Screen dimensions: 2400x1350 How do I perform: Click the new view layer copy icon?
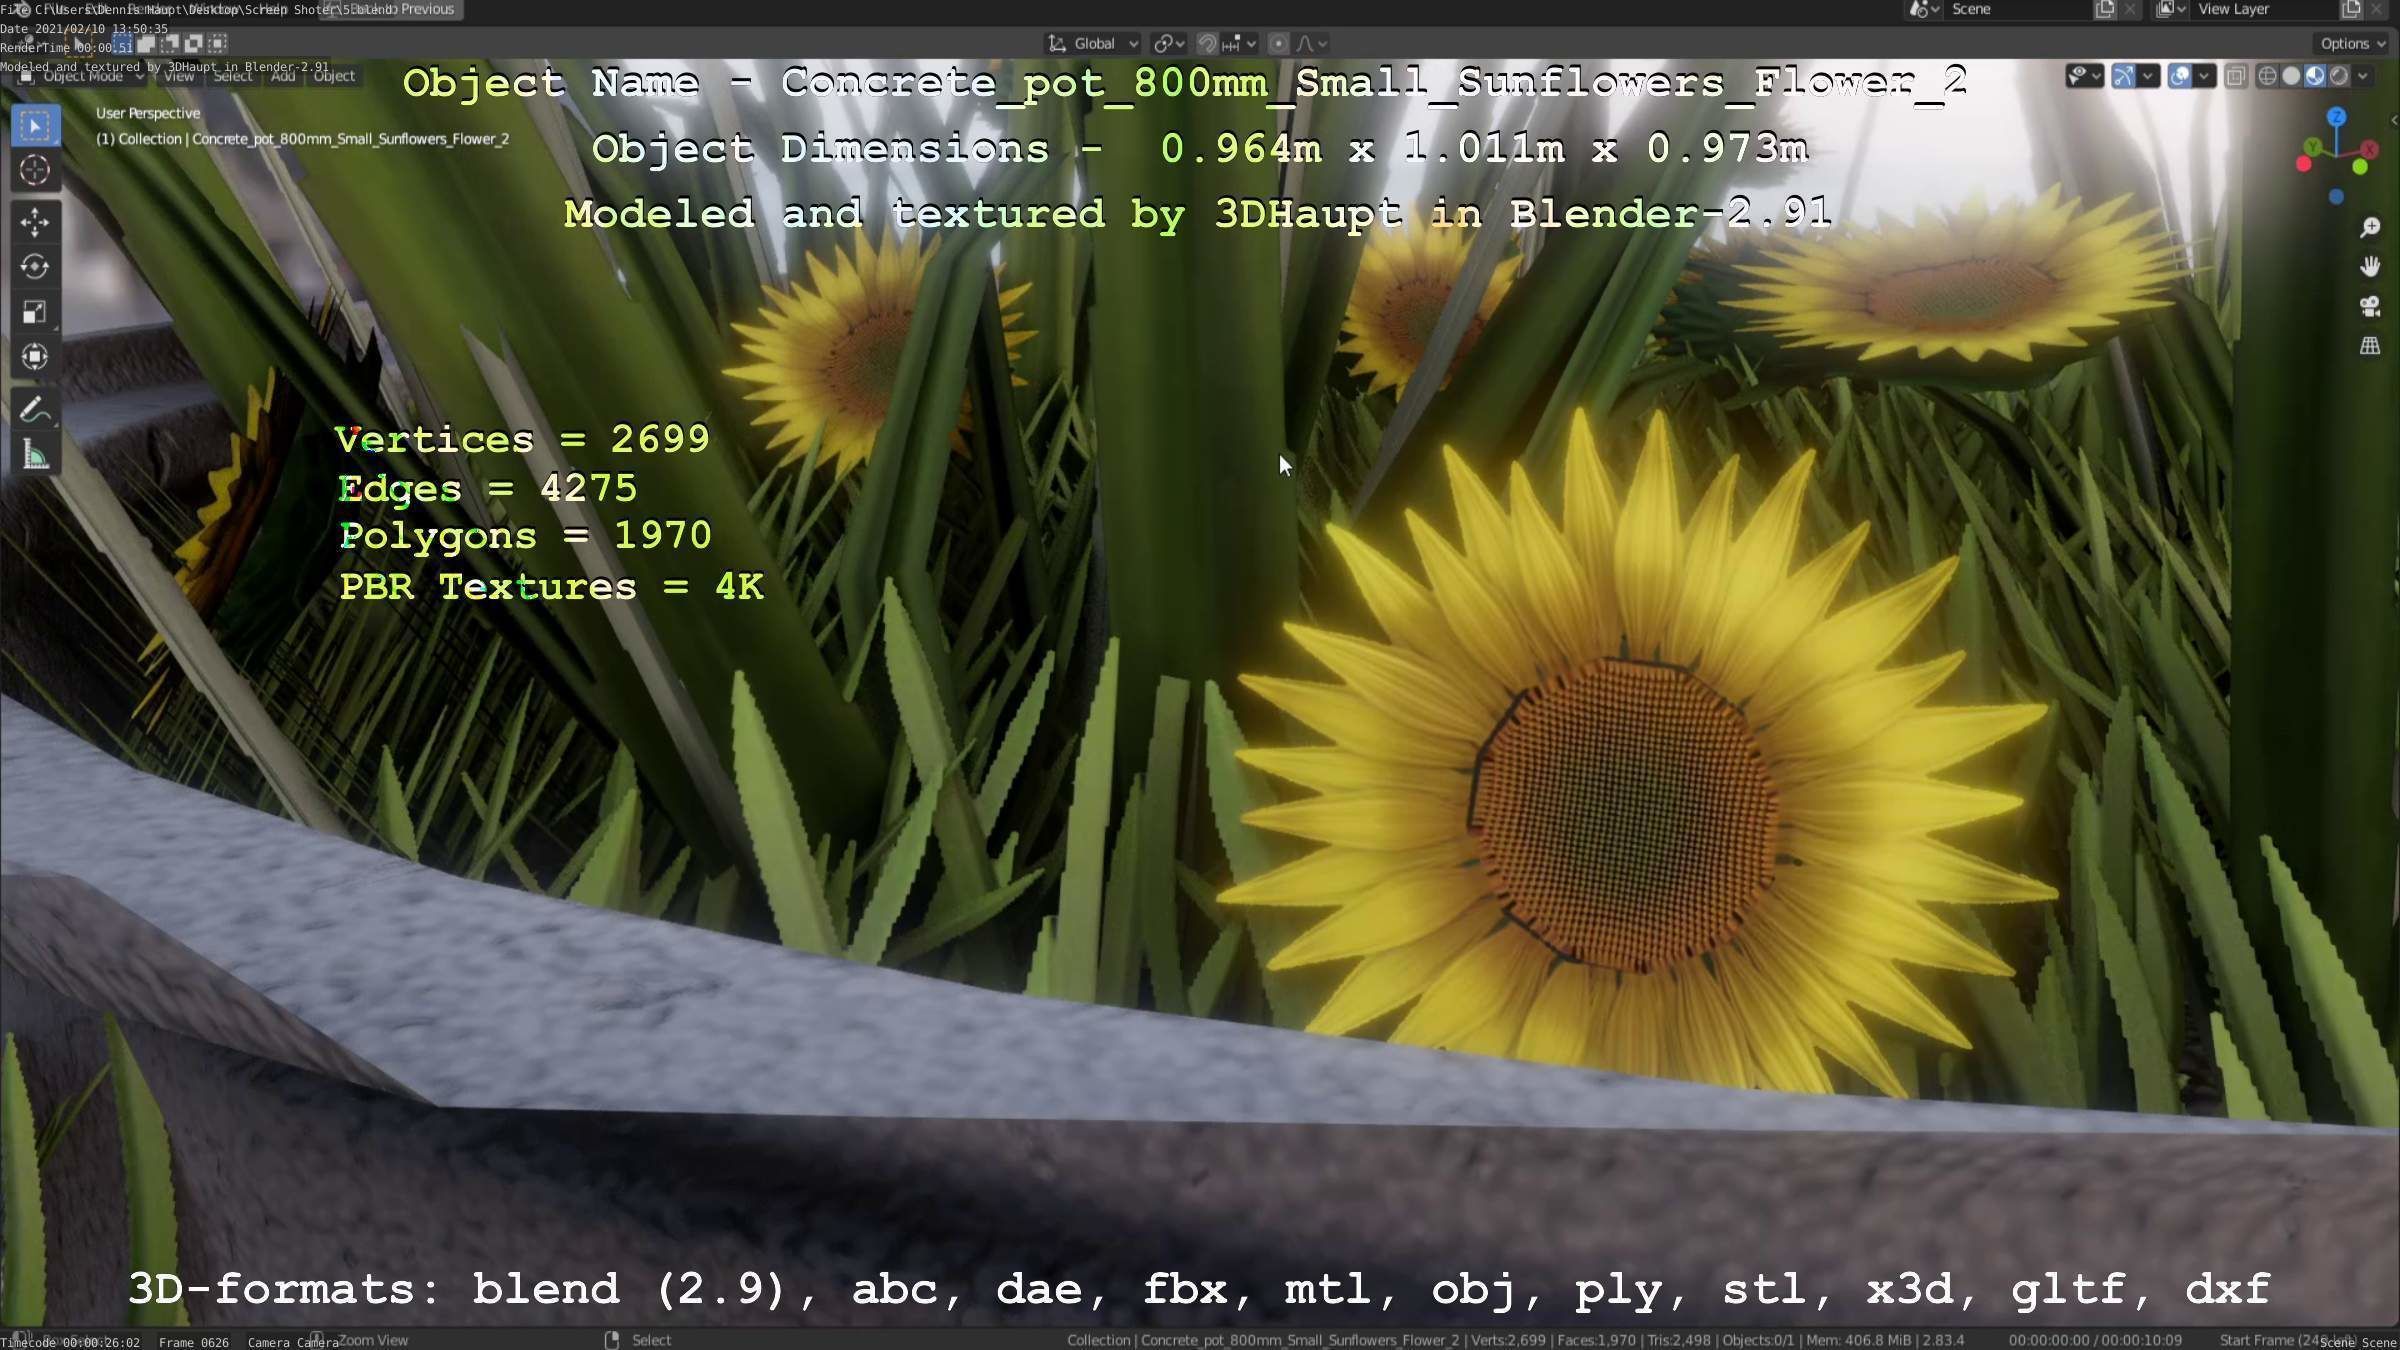(2351, 9)
